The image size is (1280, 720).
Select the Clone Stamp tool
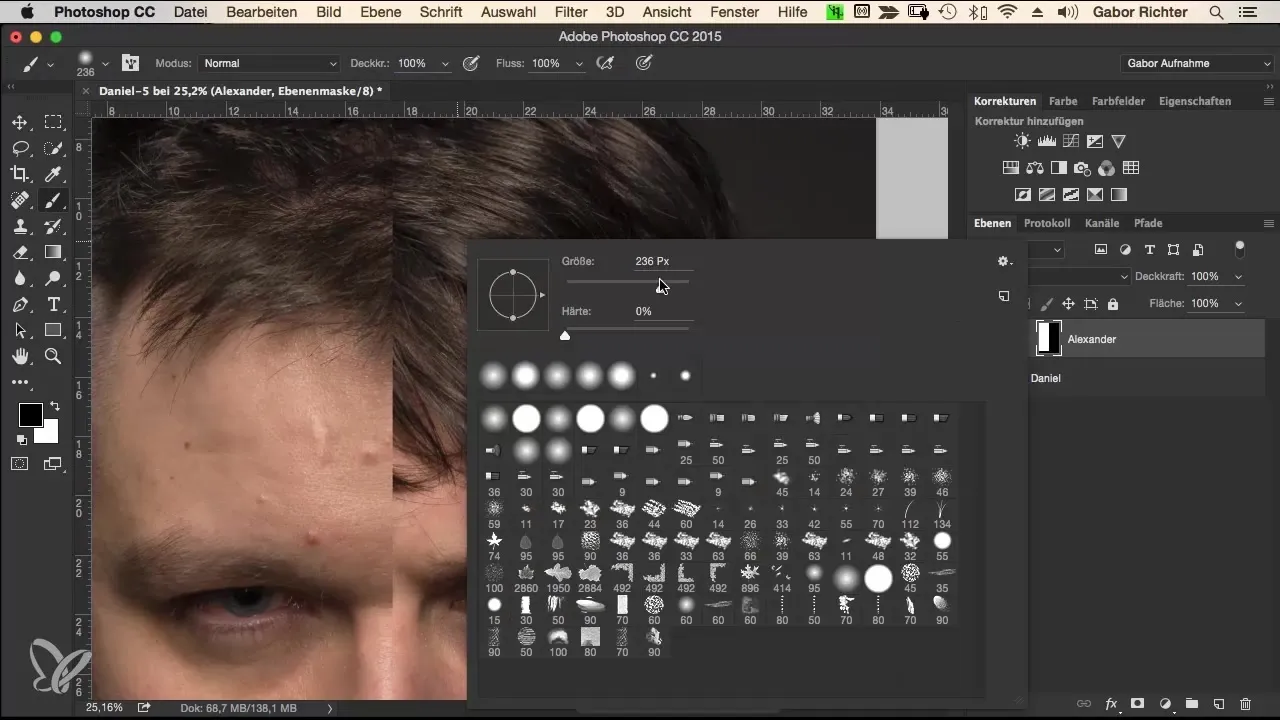(19, 226)
